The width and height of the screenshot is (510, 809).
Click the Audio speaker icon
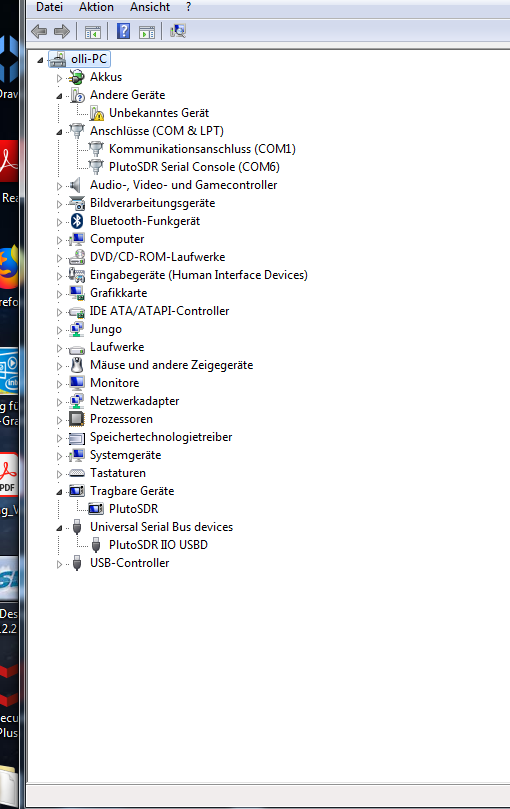[x=76, y=185]
